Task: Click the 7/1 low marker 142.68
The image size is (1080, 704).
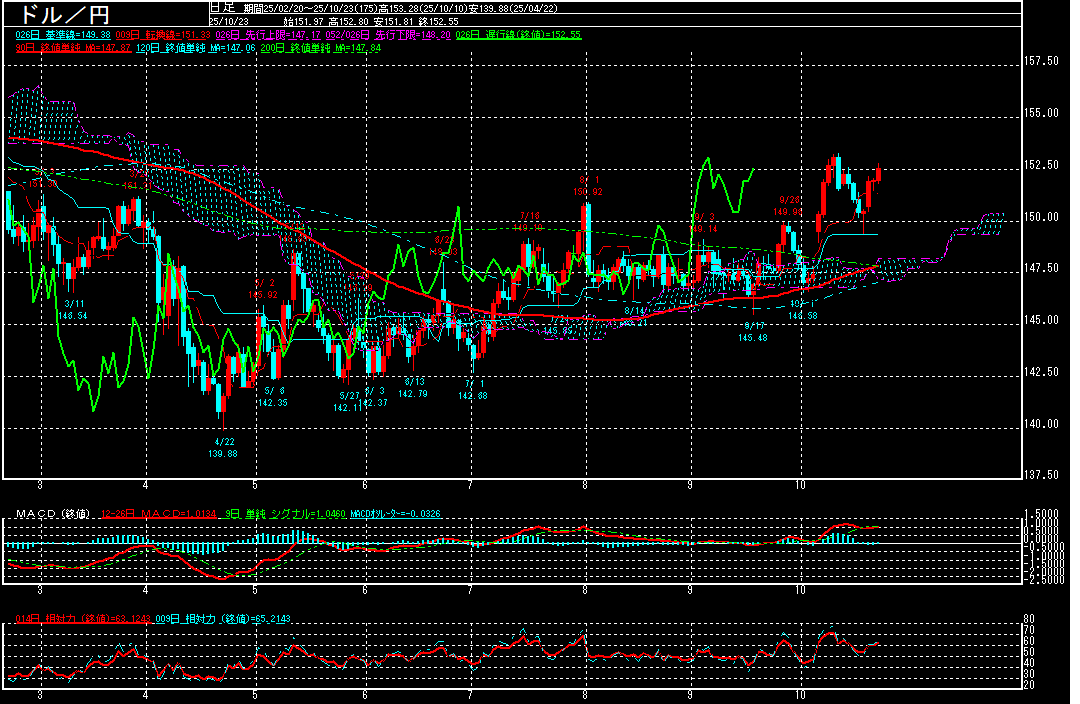Action: tap(472, 390)
